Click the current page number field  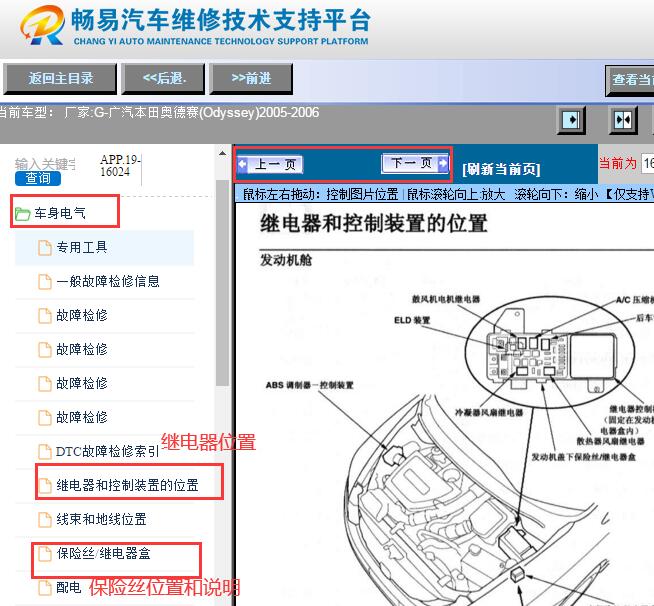[648, 163]
